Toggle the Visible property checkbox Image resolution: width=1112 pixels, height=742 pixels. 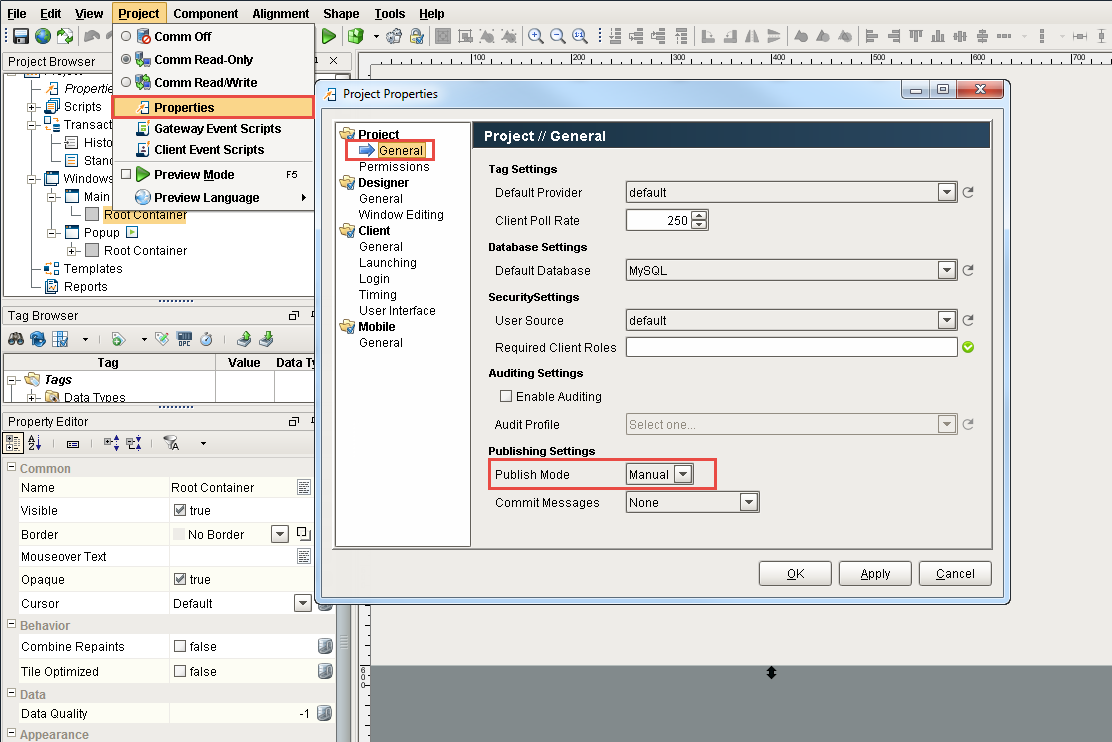(x=180, y=511)
